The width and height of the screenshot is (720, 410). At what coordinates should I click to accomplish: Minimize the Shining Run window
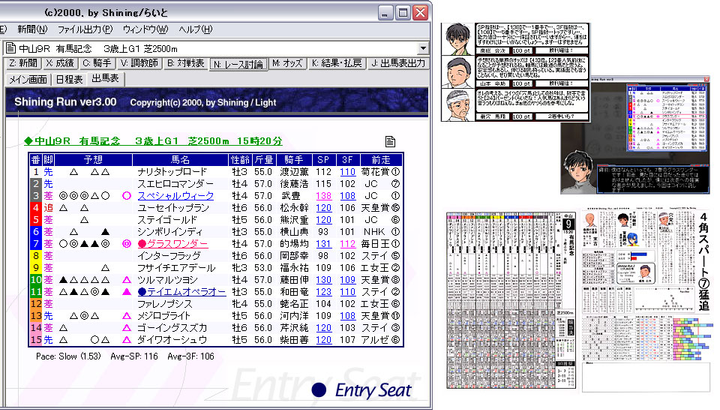coord(386,12)
